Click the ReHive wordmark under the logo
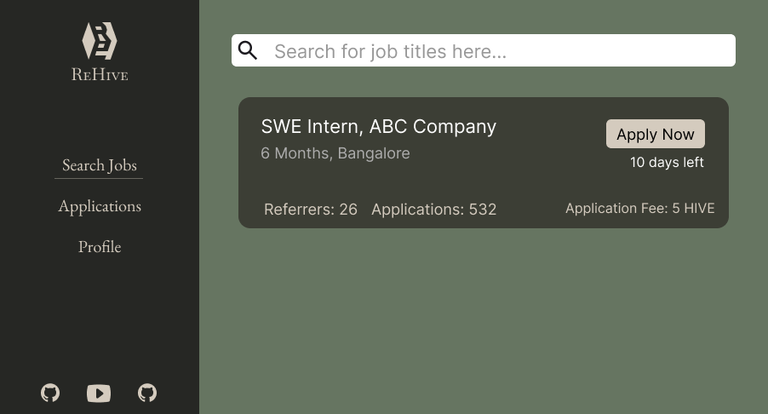 99,75
